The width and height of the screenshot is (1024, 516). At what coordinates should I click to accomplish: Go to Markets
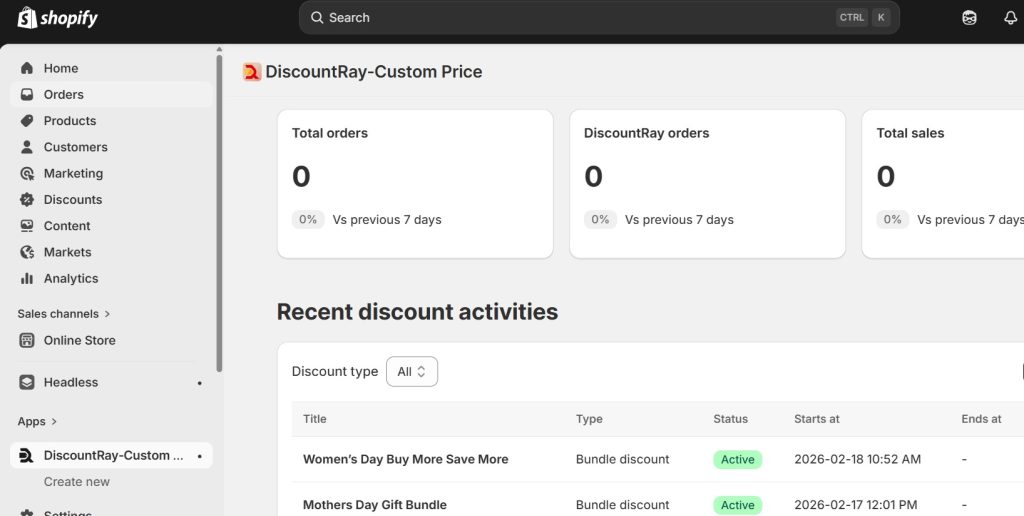[111, 252]
